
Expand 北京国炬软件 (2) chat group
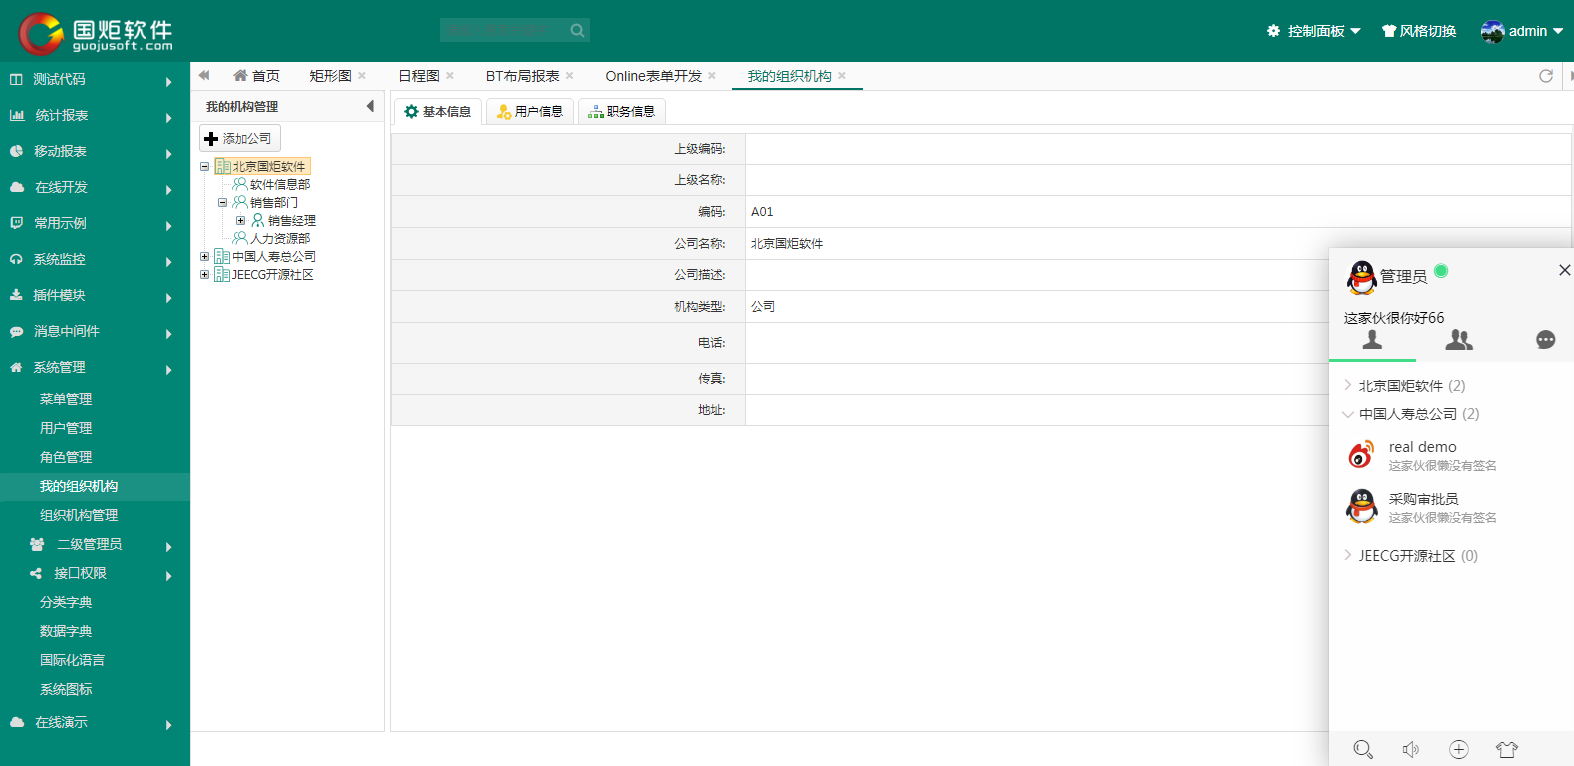coord(1411,386)
